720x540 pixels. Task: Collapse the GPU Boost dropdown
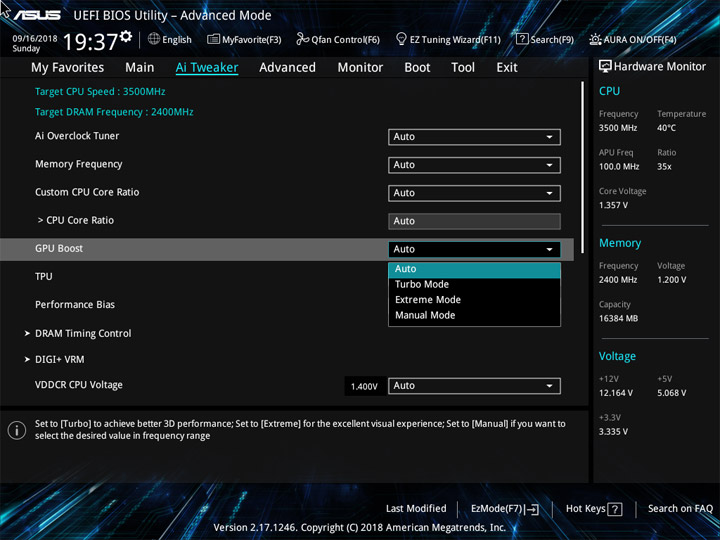(x=474, y=249)
